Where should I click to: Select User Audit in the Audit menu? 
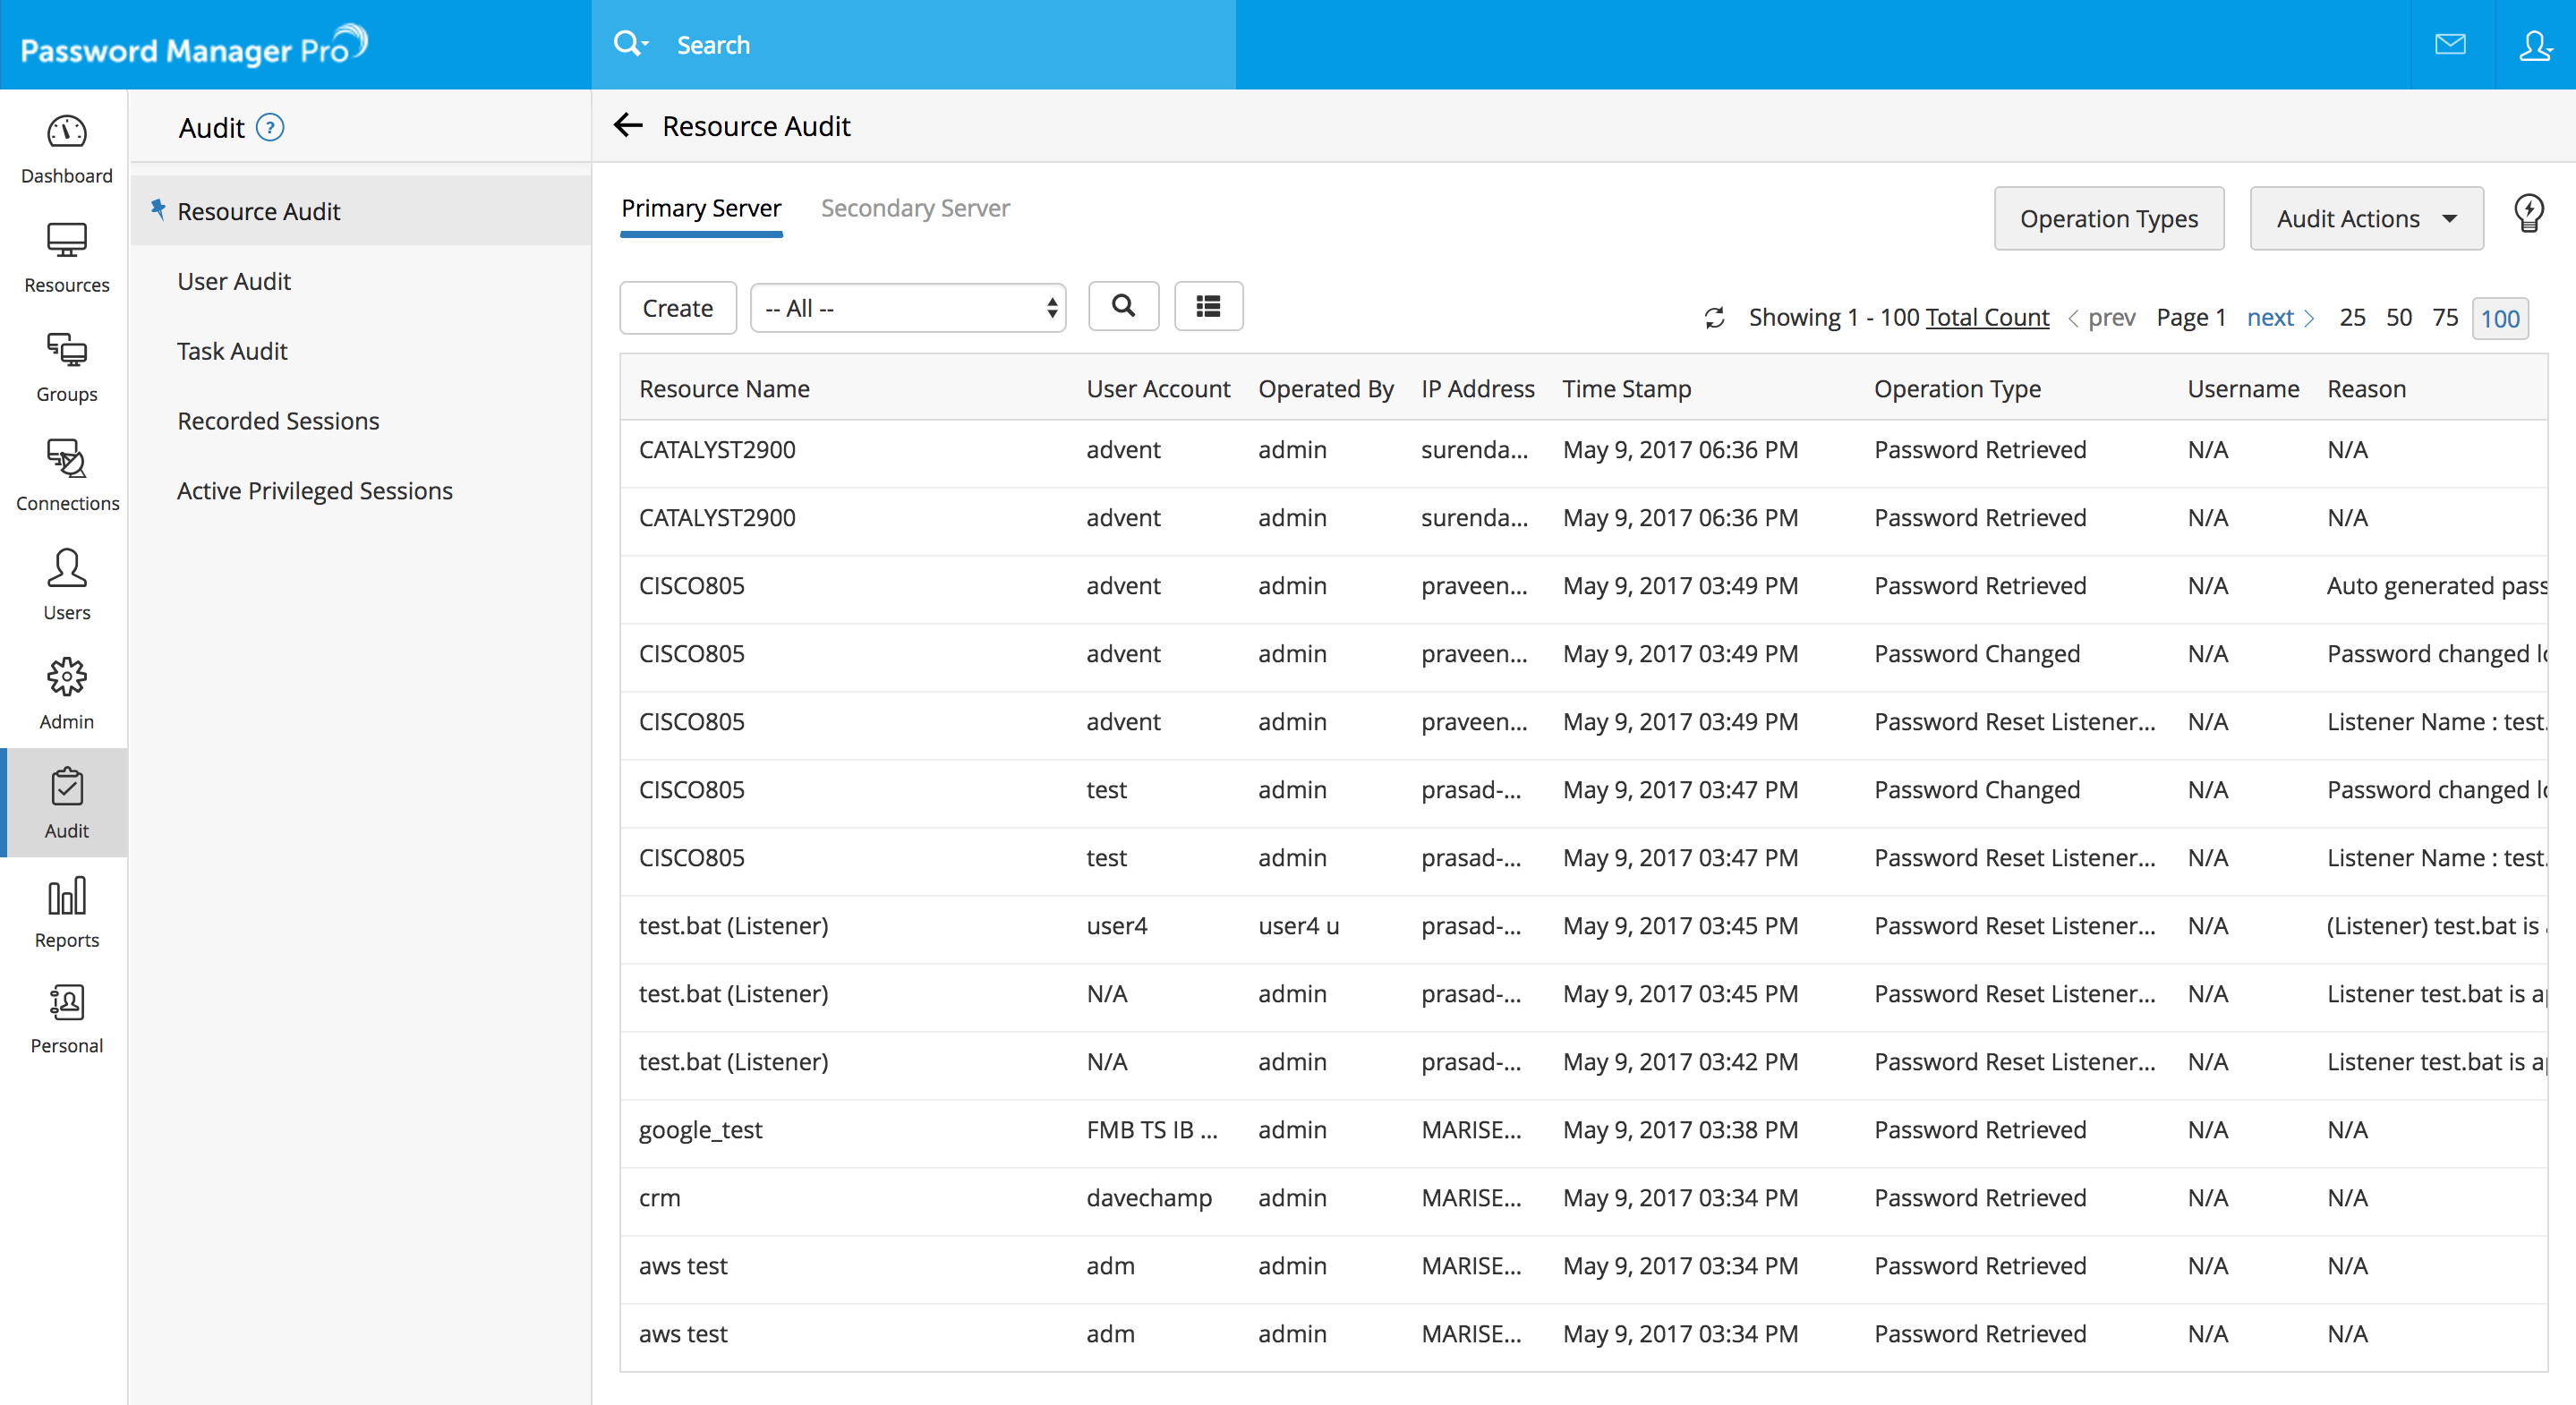234,282
